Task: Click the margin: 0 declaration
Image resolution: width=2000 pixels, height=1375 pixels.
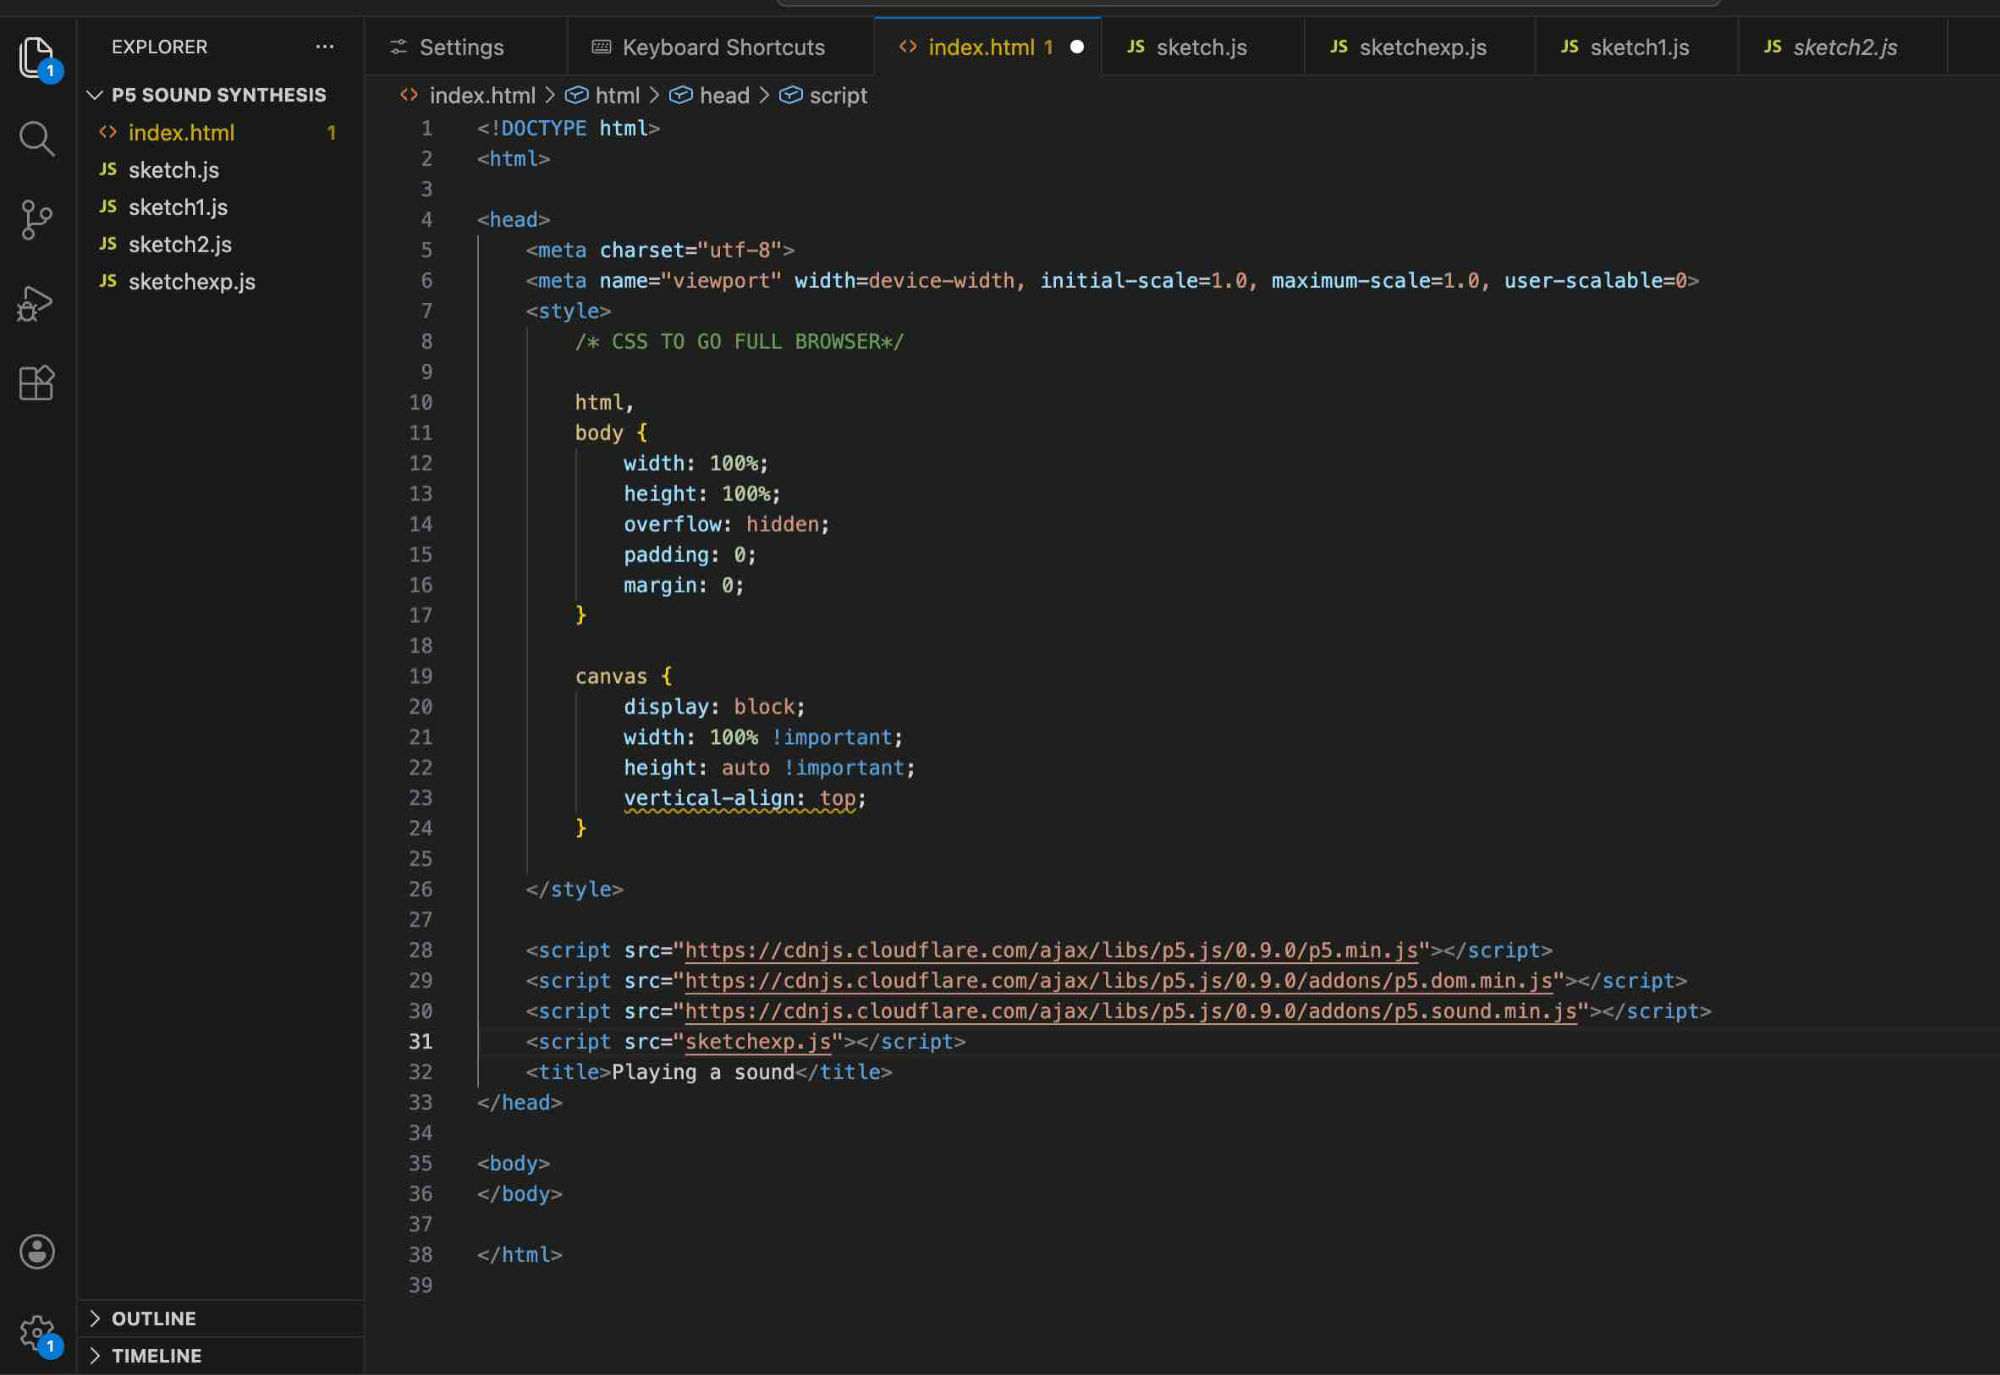Action: tap(684, 585)
